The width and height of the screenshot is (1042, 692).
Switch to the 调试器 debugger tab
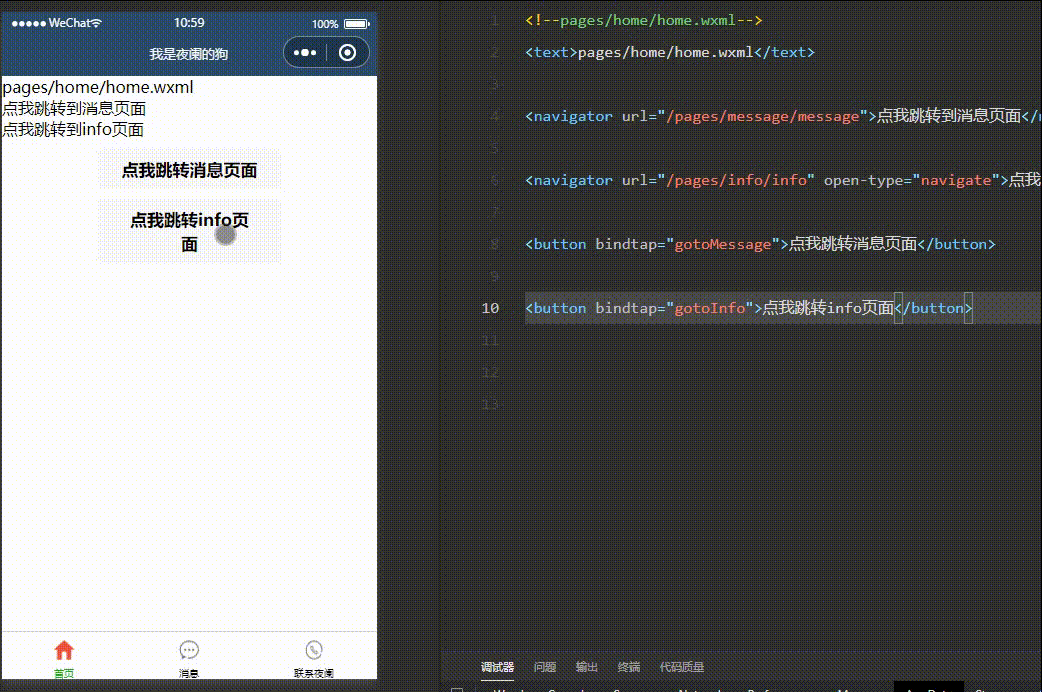[x=497, y=667]
